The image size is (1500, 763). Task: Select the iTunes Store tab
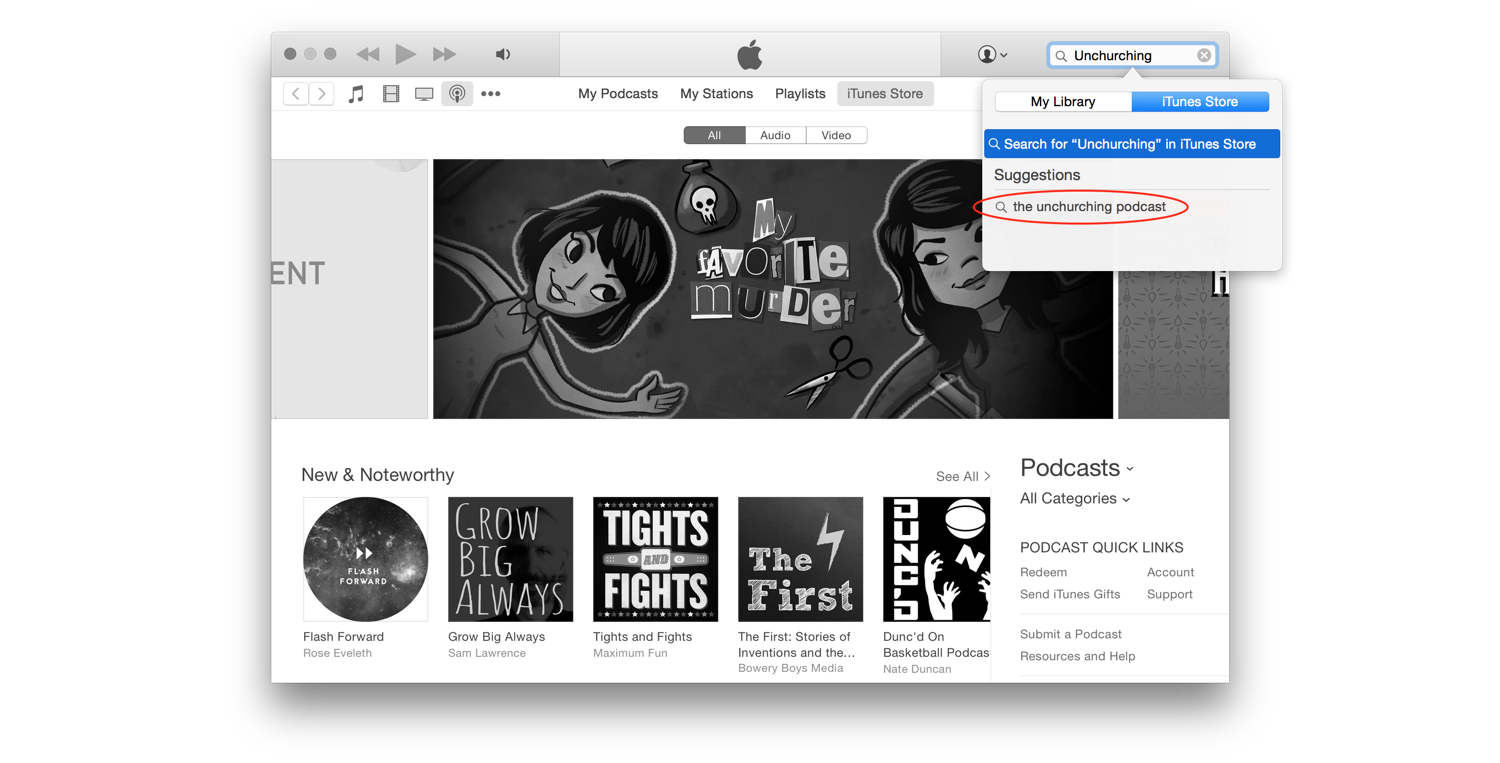[x=885, y=94]
